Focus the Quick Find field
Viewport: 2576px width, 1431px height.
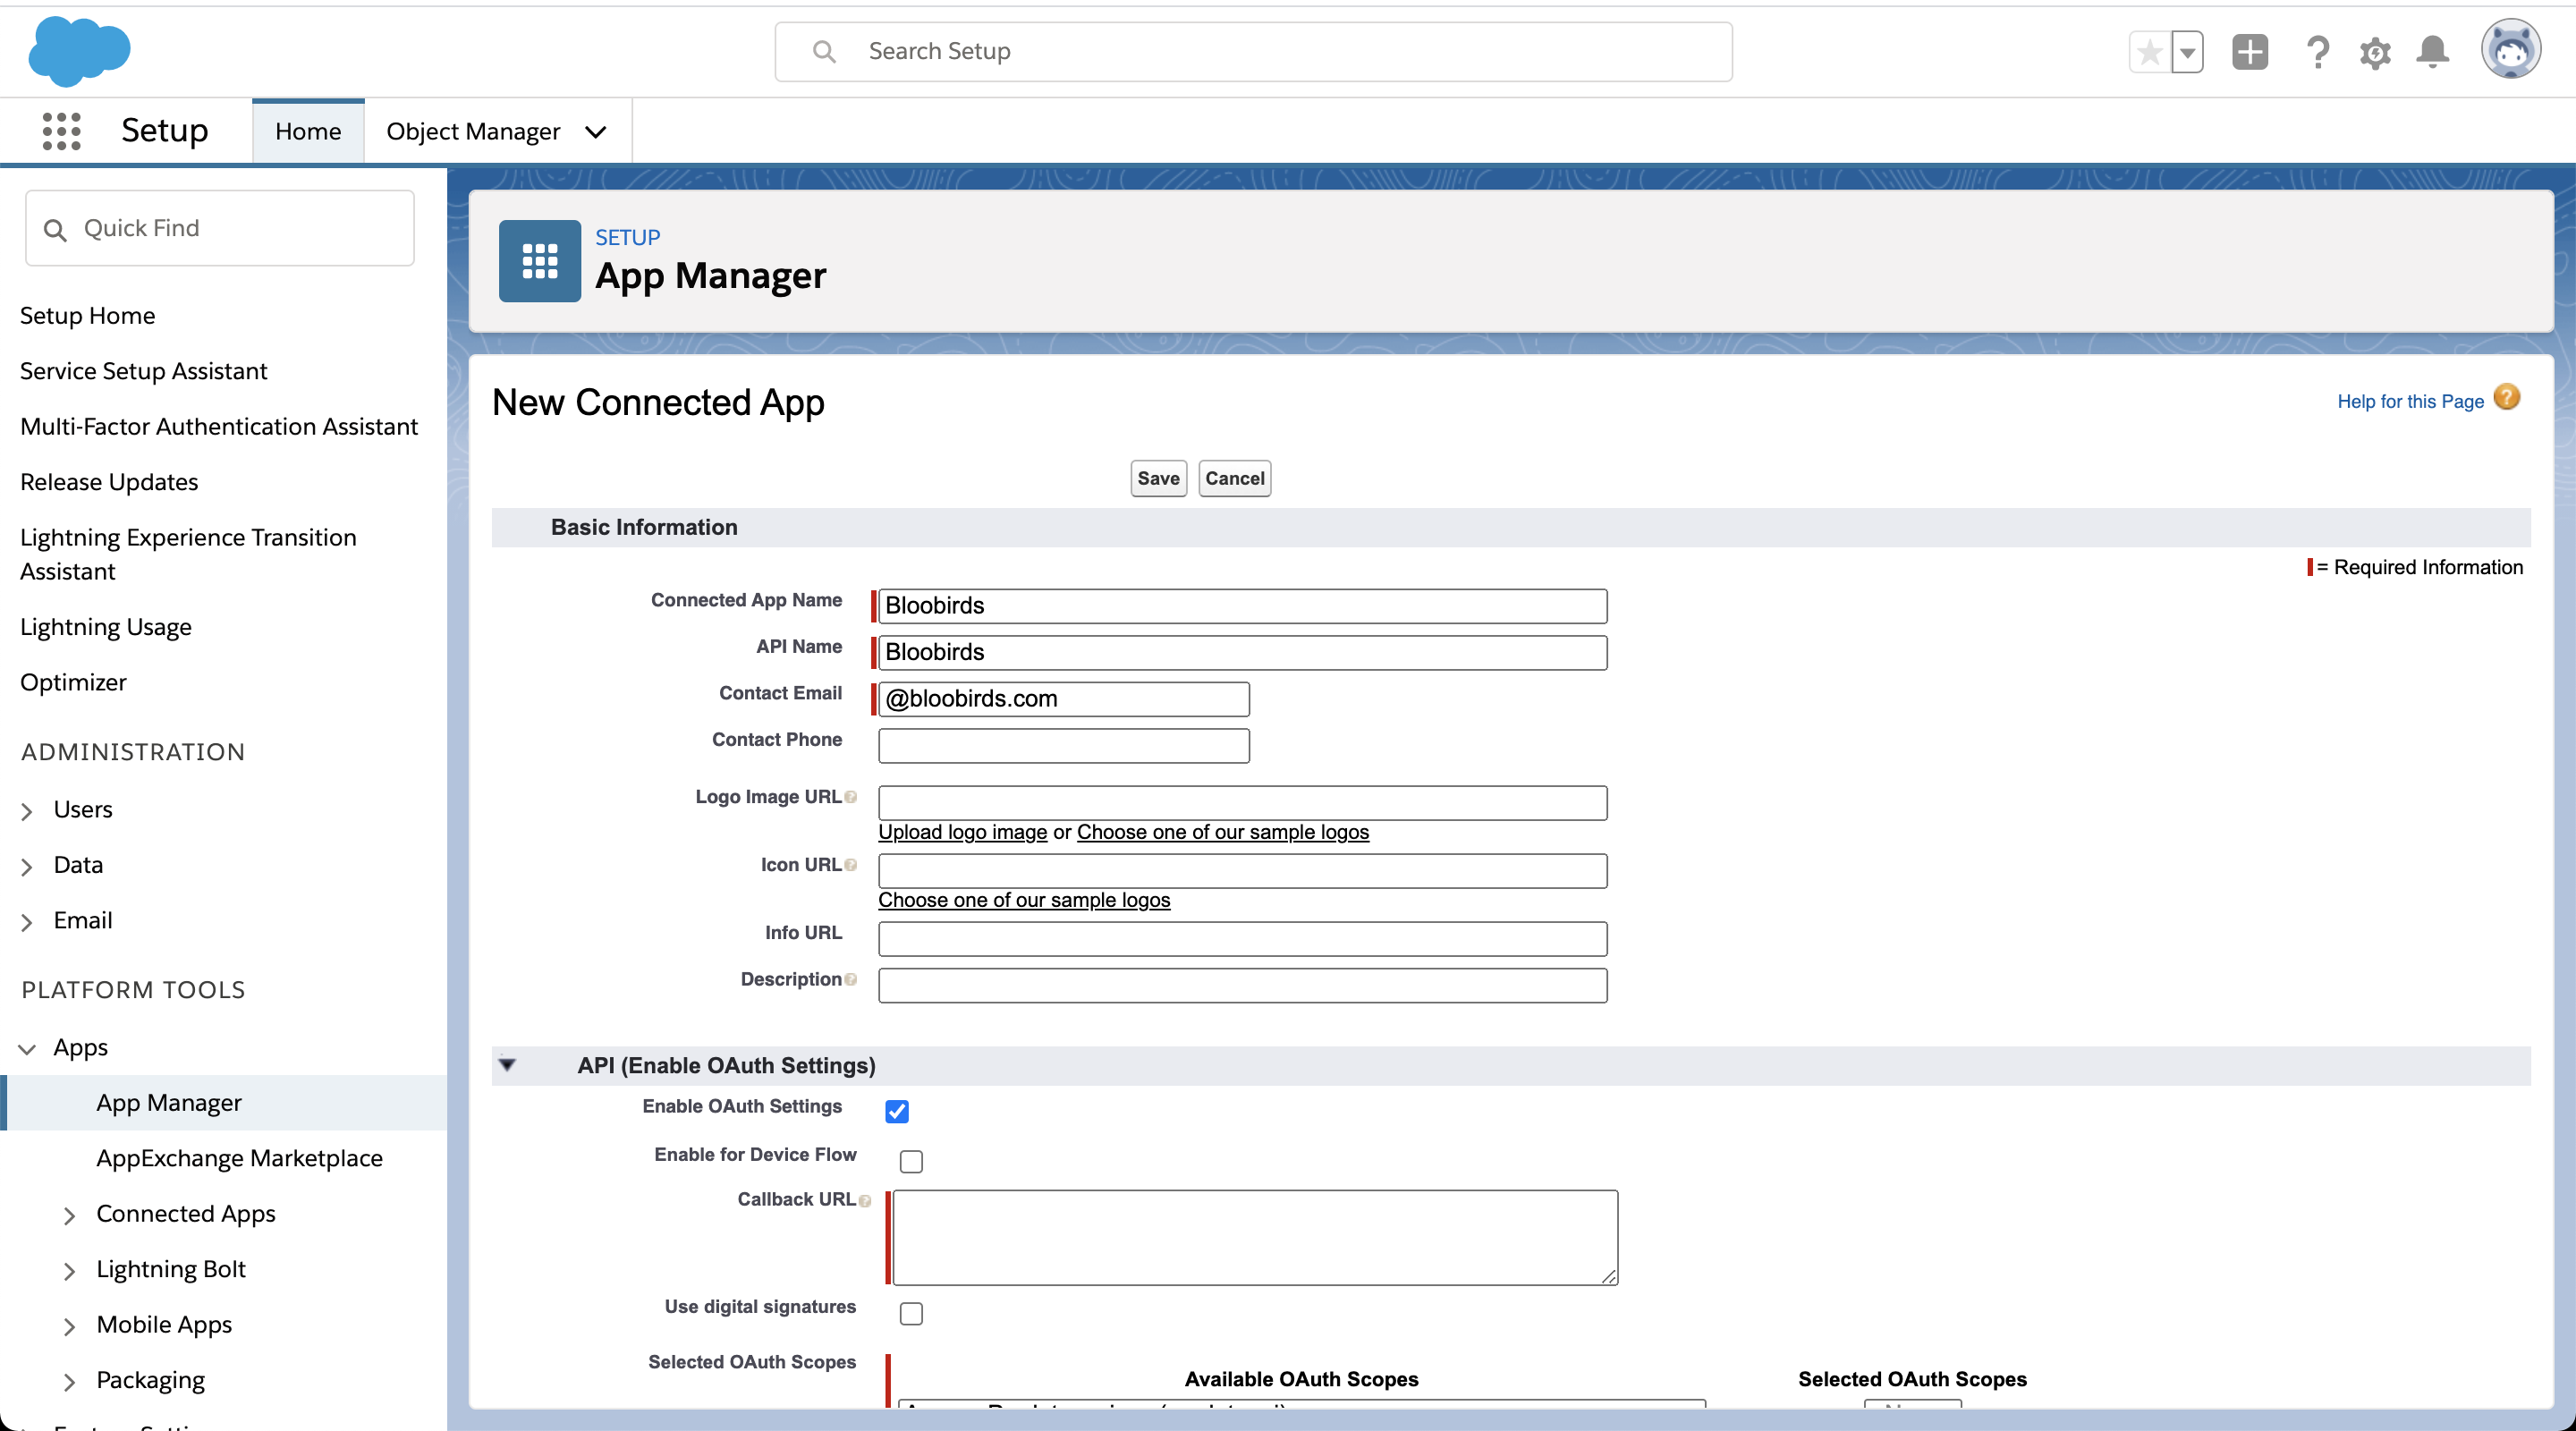click(220, 228)
